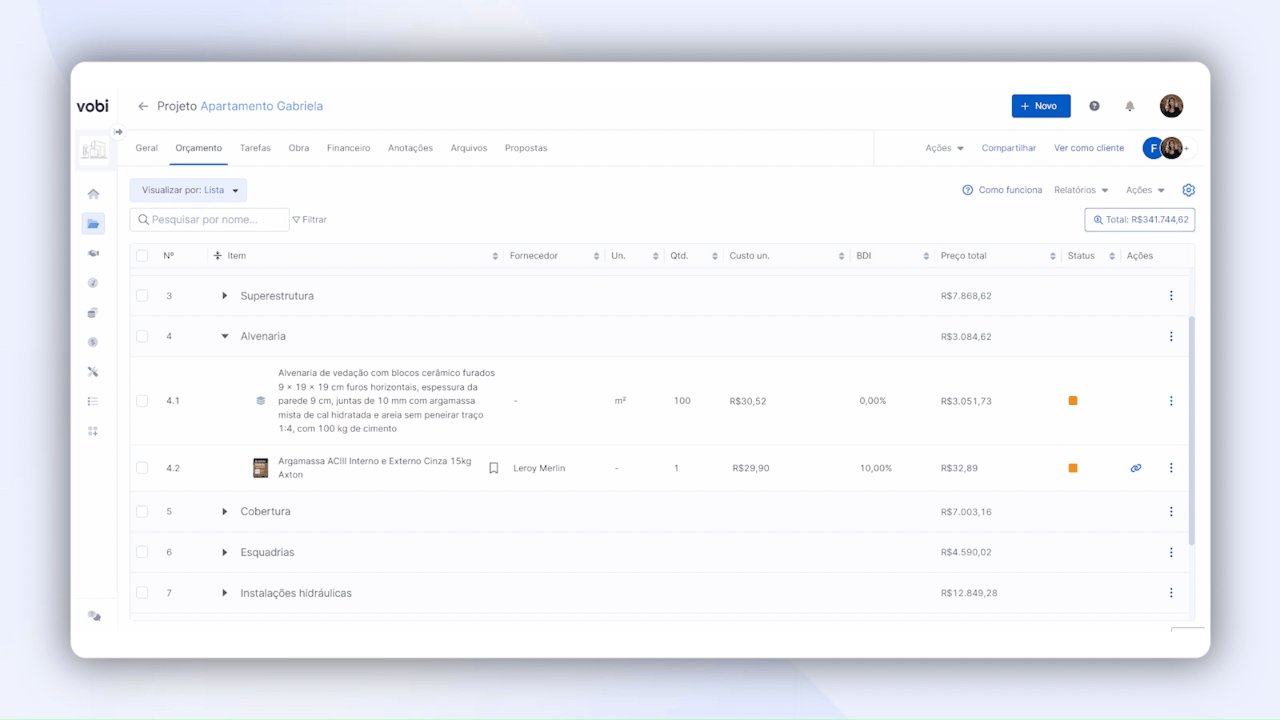The width and height of the screenshot is (1280, 720).
Task: Open the budget settings gear icon
Action: [1188, 190]
